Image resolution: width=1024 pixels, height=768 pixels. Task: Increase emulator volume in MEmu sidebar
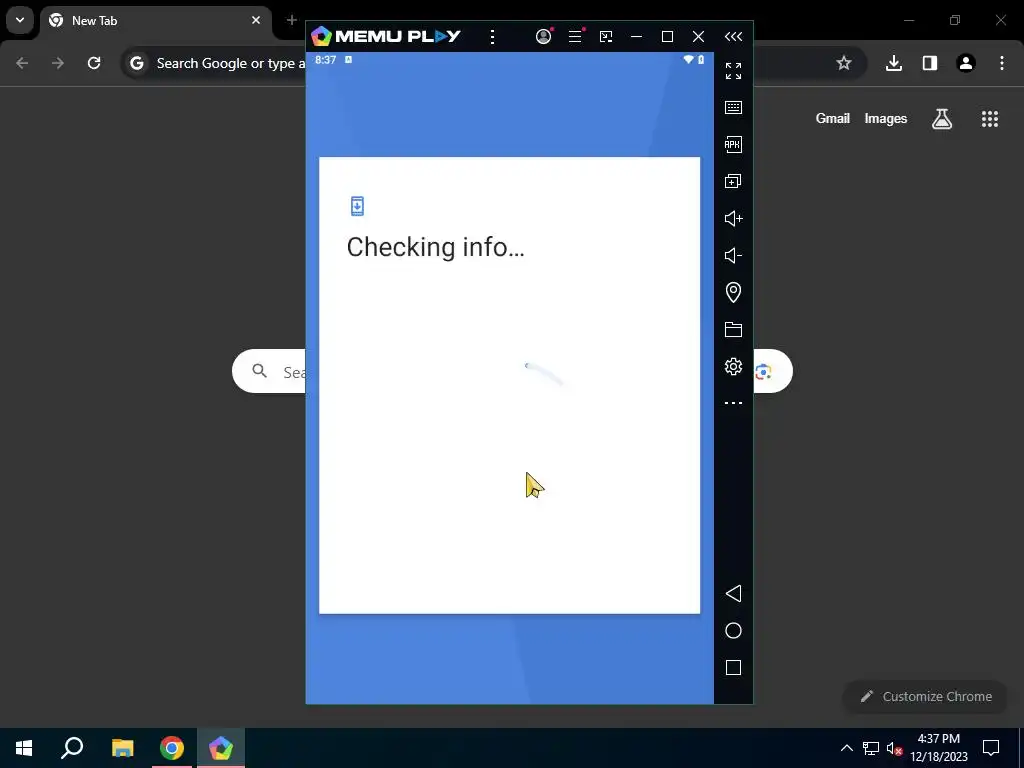click(x=733, y=218)
